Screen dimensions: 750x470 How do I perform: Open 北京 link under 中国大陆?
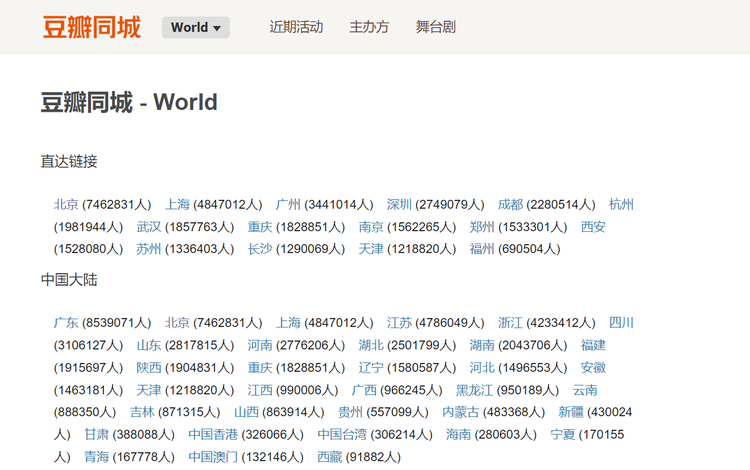click(x=177, y=323)
